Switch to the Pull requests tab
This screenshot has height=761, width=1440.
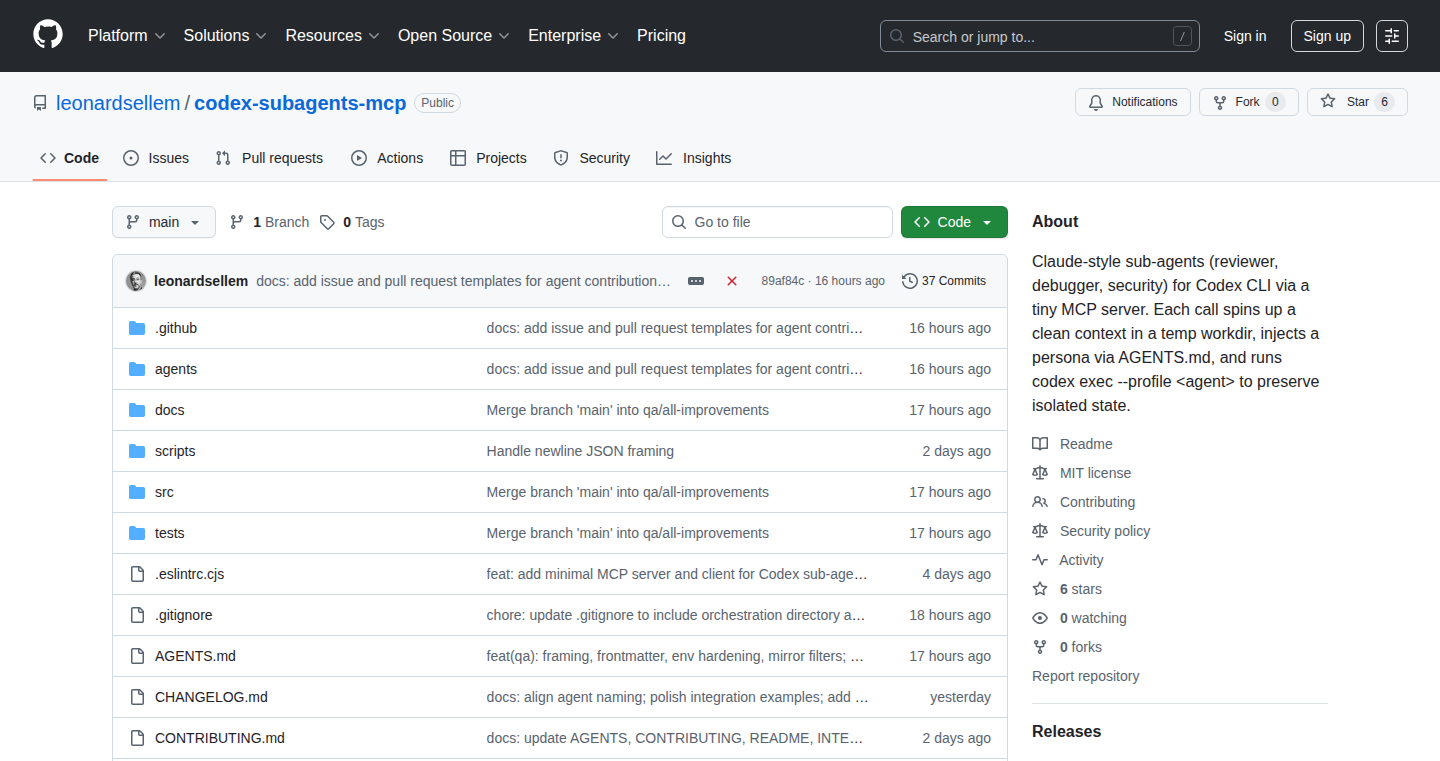tap(270, 158)
